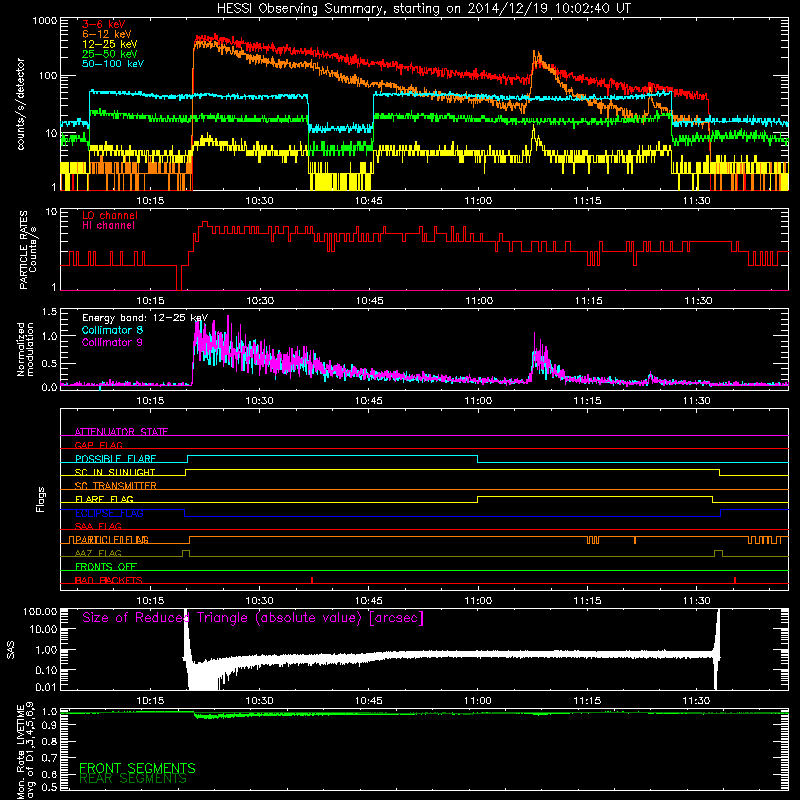Click the SC TRANSMITTER flag label
This screenshot has width=800, height=800.
coord(116,486)
